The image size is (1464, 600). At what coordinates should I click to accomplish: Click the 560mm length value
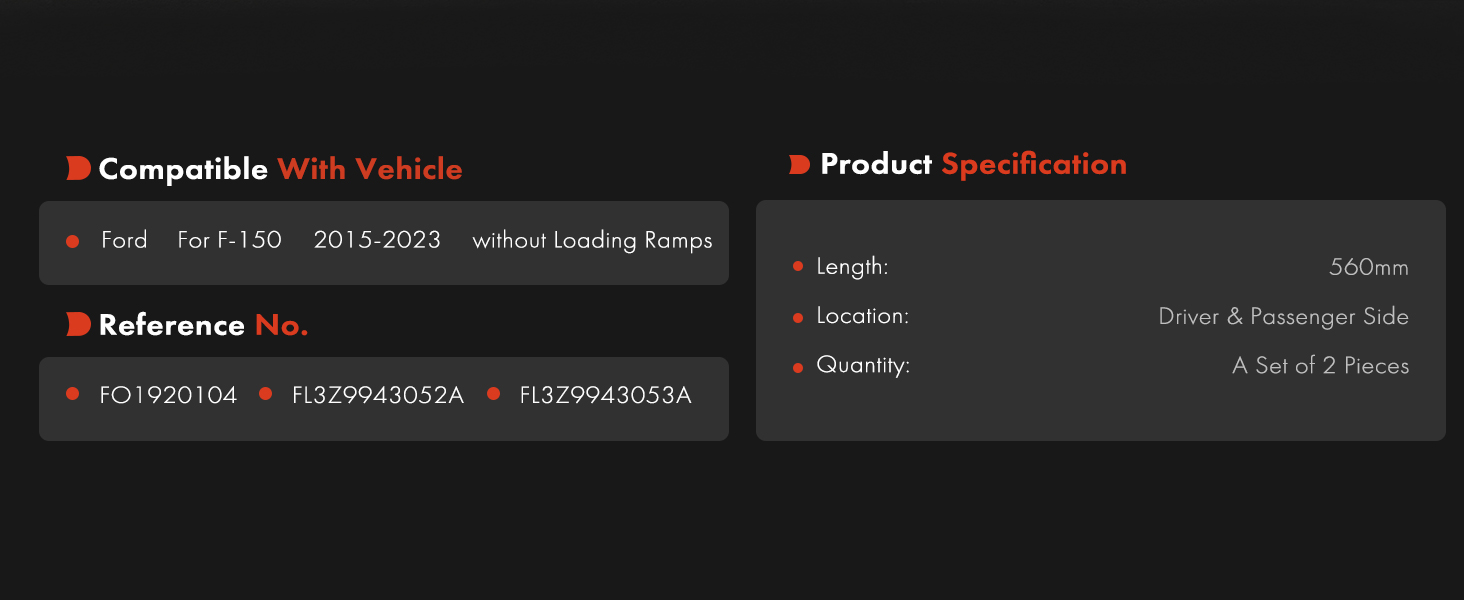point(1369,267)
